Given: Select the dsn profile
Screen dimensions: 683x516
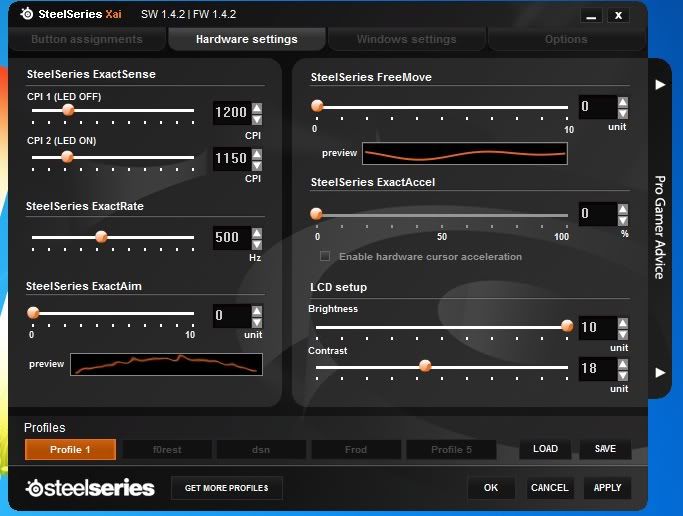Looking at the screenshot, I should pyautogui.click(x=261, y=449).
